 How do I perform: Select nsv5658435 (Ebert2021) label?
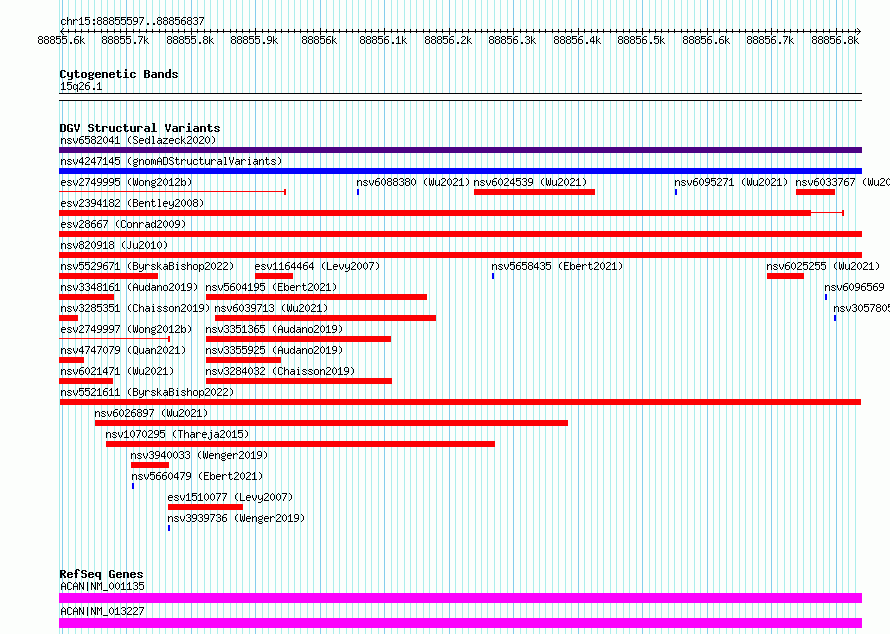[557, 266]
